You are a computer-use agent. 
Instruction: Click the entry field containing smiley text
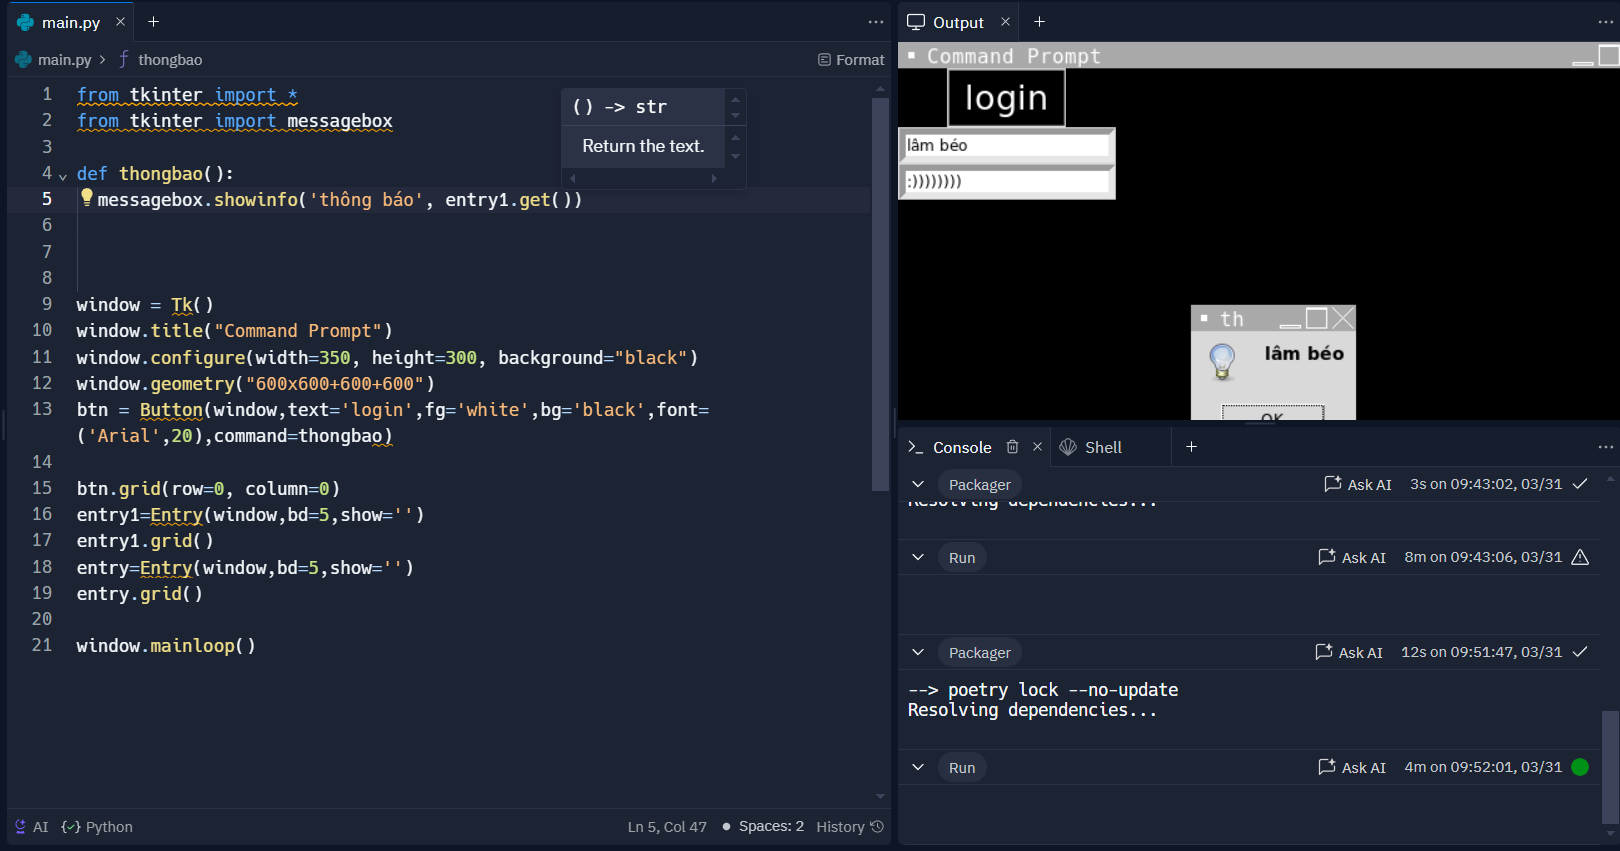click(1007, 181)
